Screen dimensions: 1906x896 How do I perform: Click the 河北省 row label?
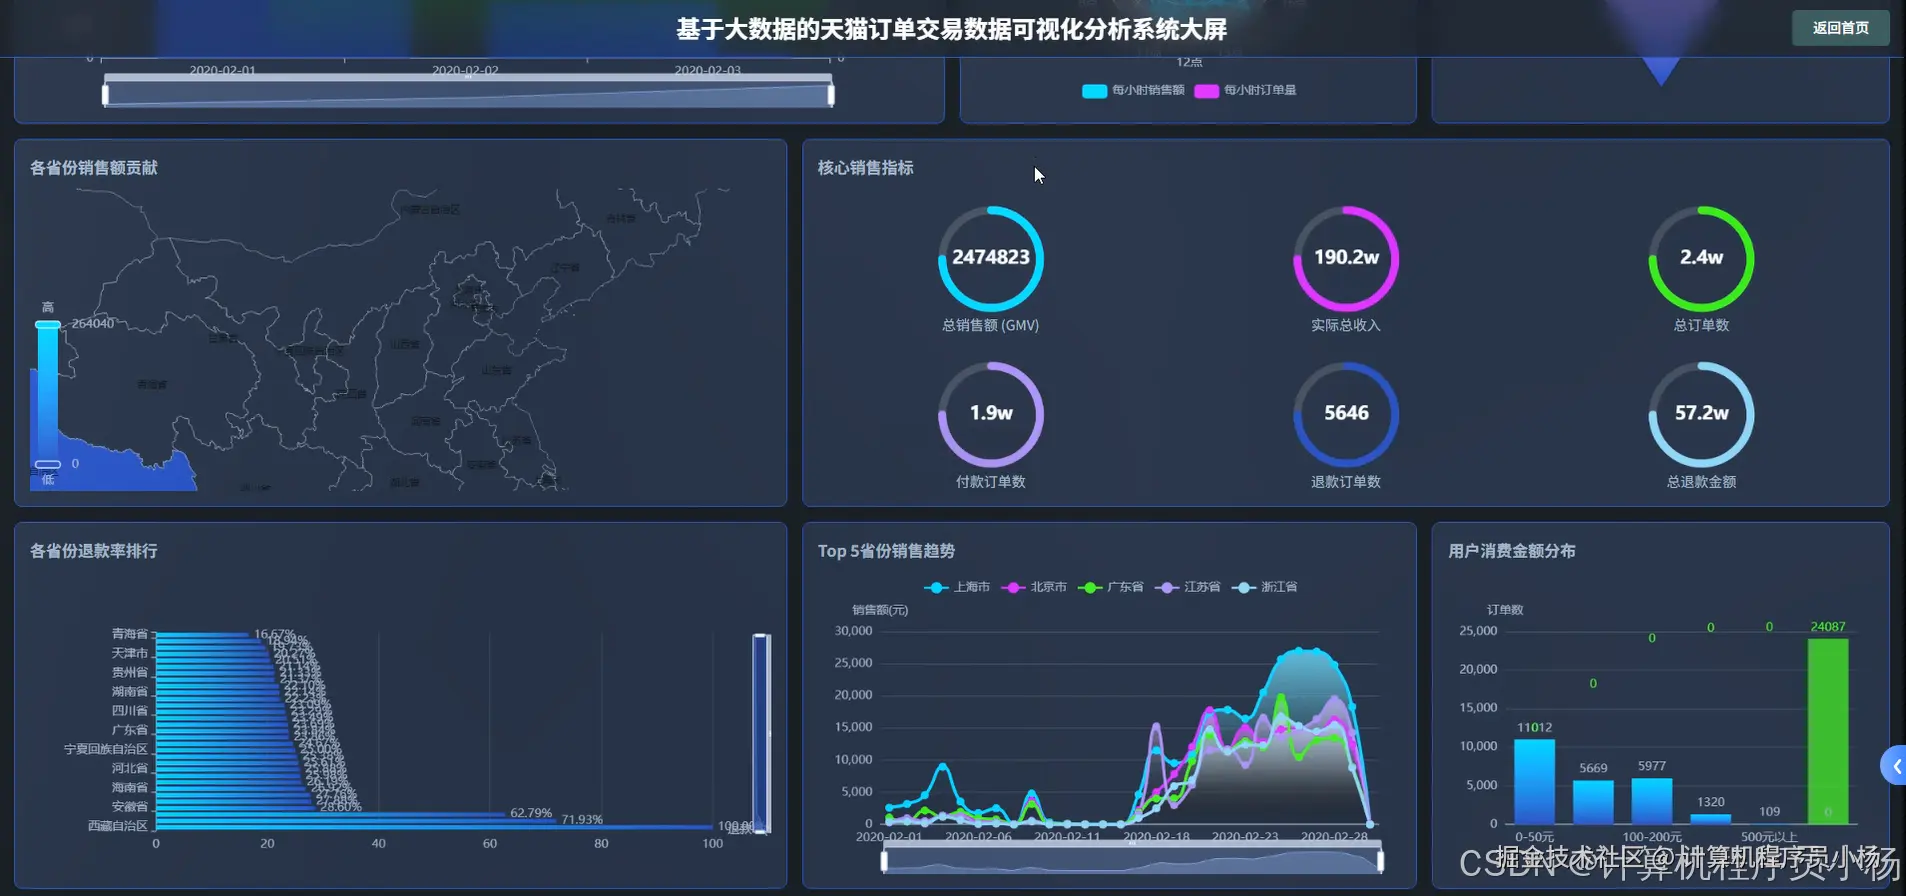click(x=130, y=768)
